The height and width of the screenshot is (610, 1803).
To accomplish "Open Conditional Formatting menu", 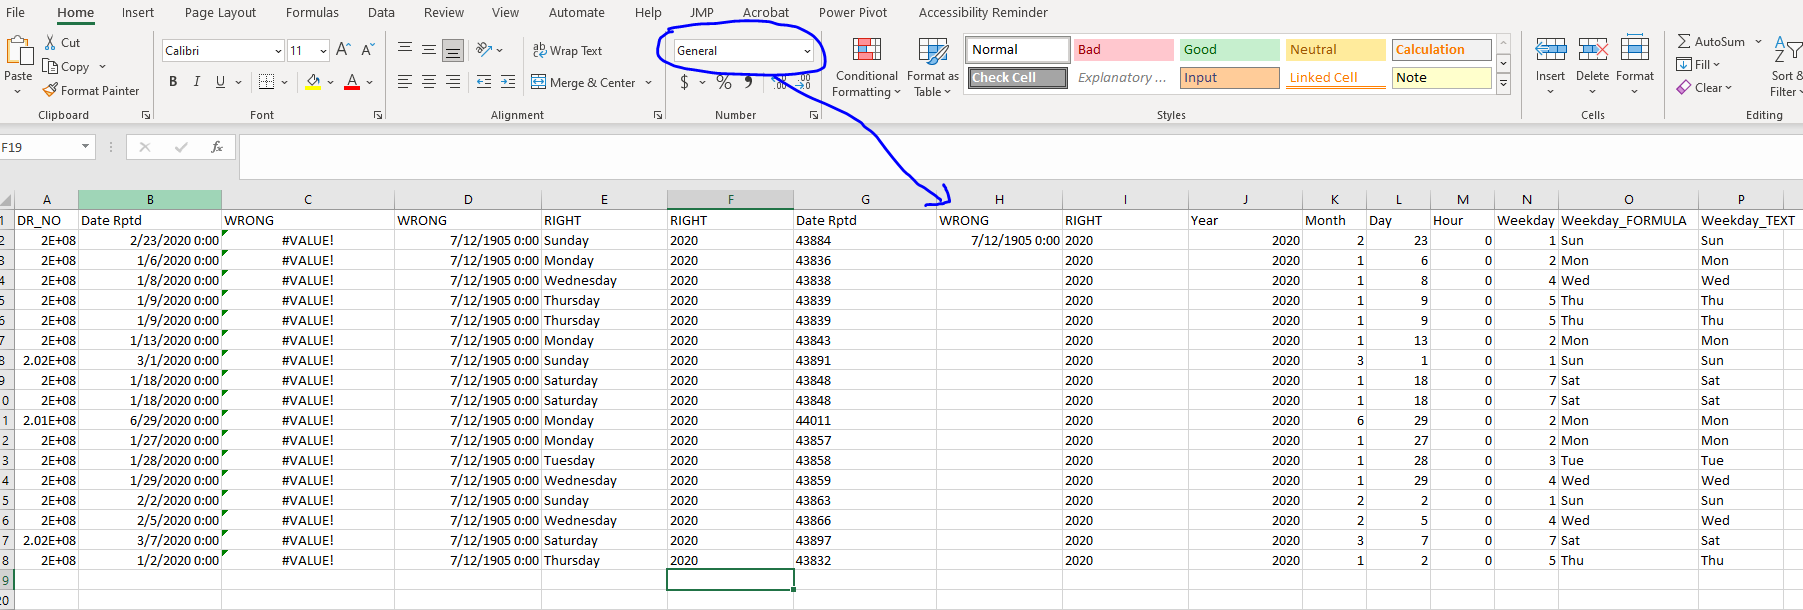I will click(x=867, y=67).
